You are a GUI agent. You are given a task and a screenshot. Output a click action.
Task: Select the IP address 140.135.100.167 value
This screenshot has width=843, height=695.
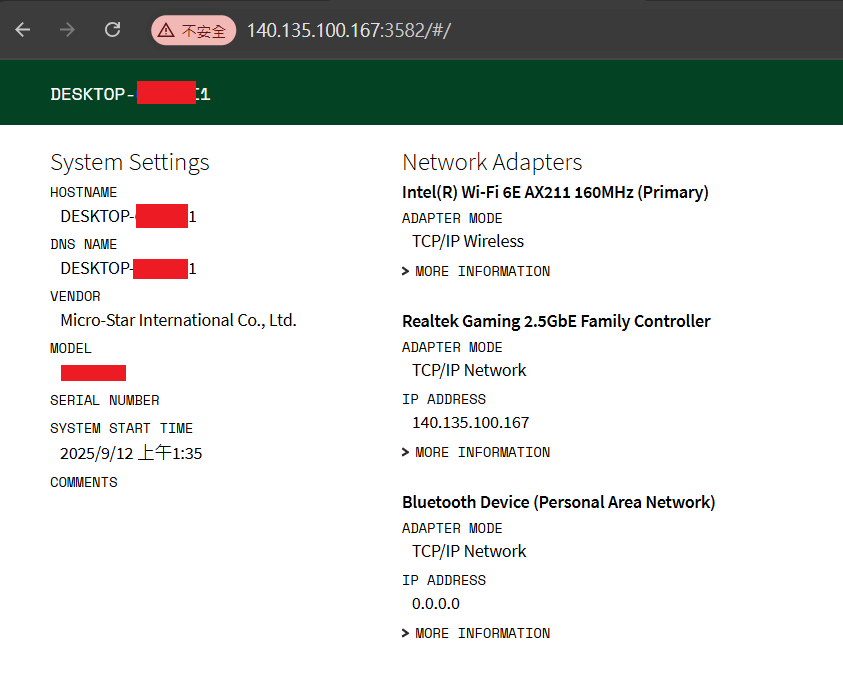(x=470, y=422)
